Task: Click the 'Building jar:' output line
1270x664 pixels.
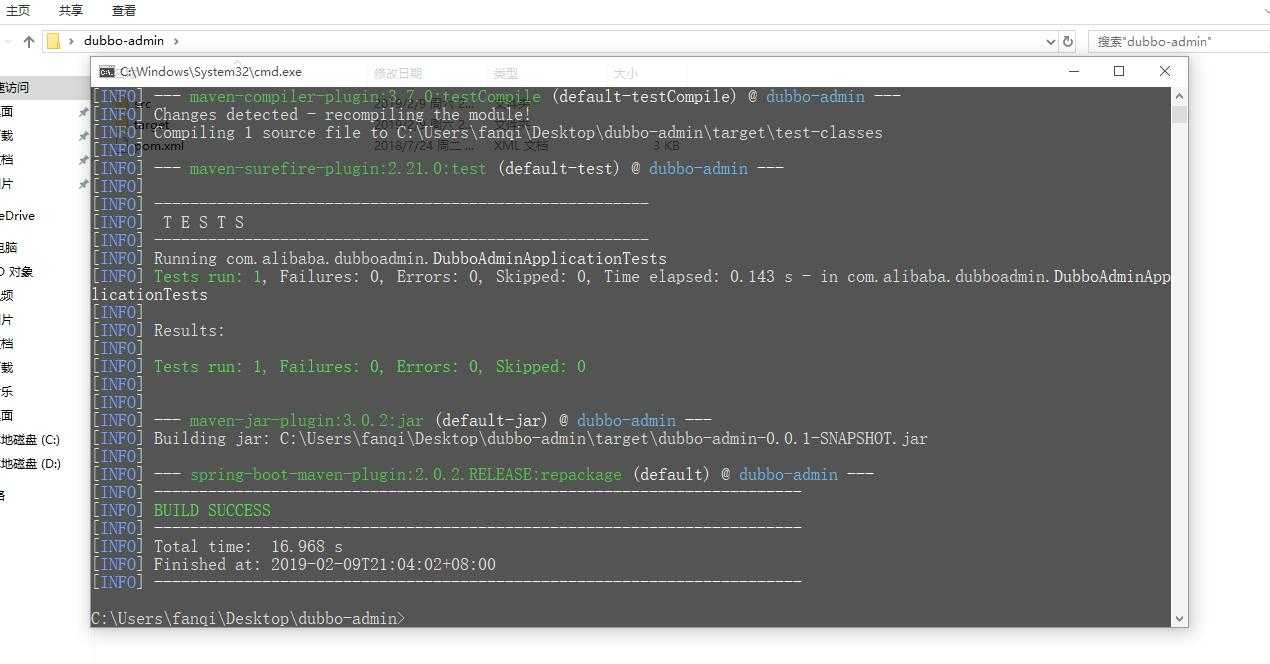Action: (x=540, y=439)
